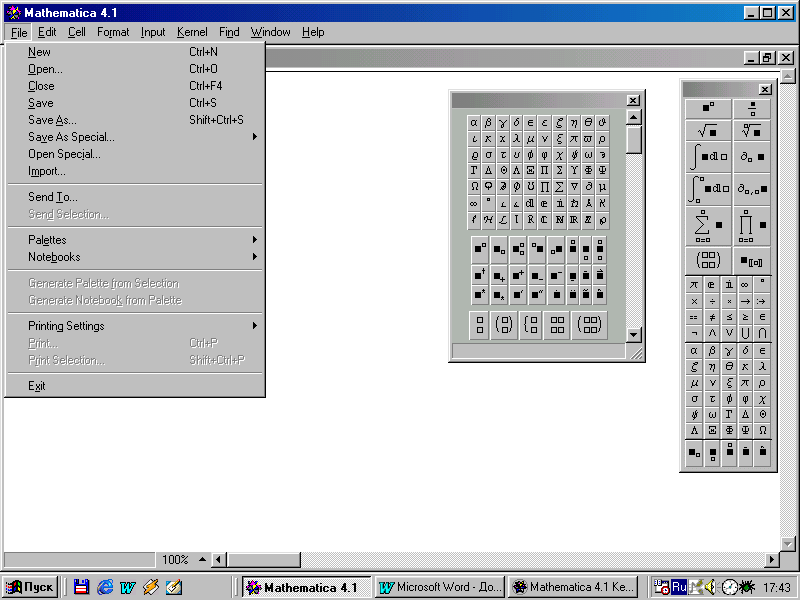This screenshot has height=600, width=800.
Task: Insert the single partial derivative template
Action: click(752, 157)
